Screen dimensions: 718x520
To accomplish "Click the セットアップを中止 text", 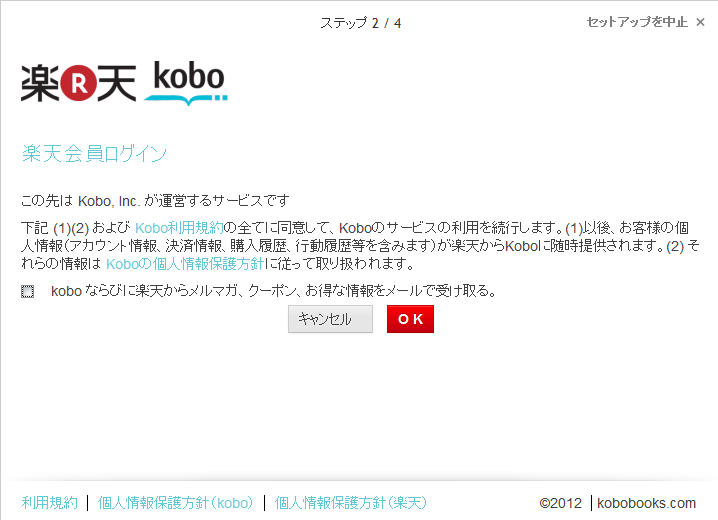I will tap(637, 22).
